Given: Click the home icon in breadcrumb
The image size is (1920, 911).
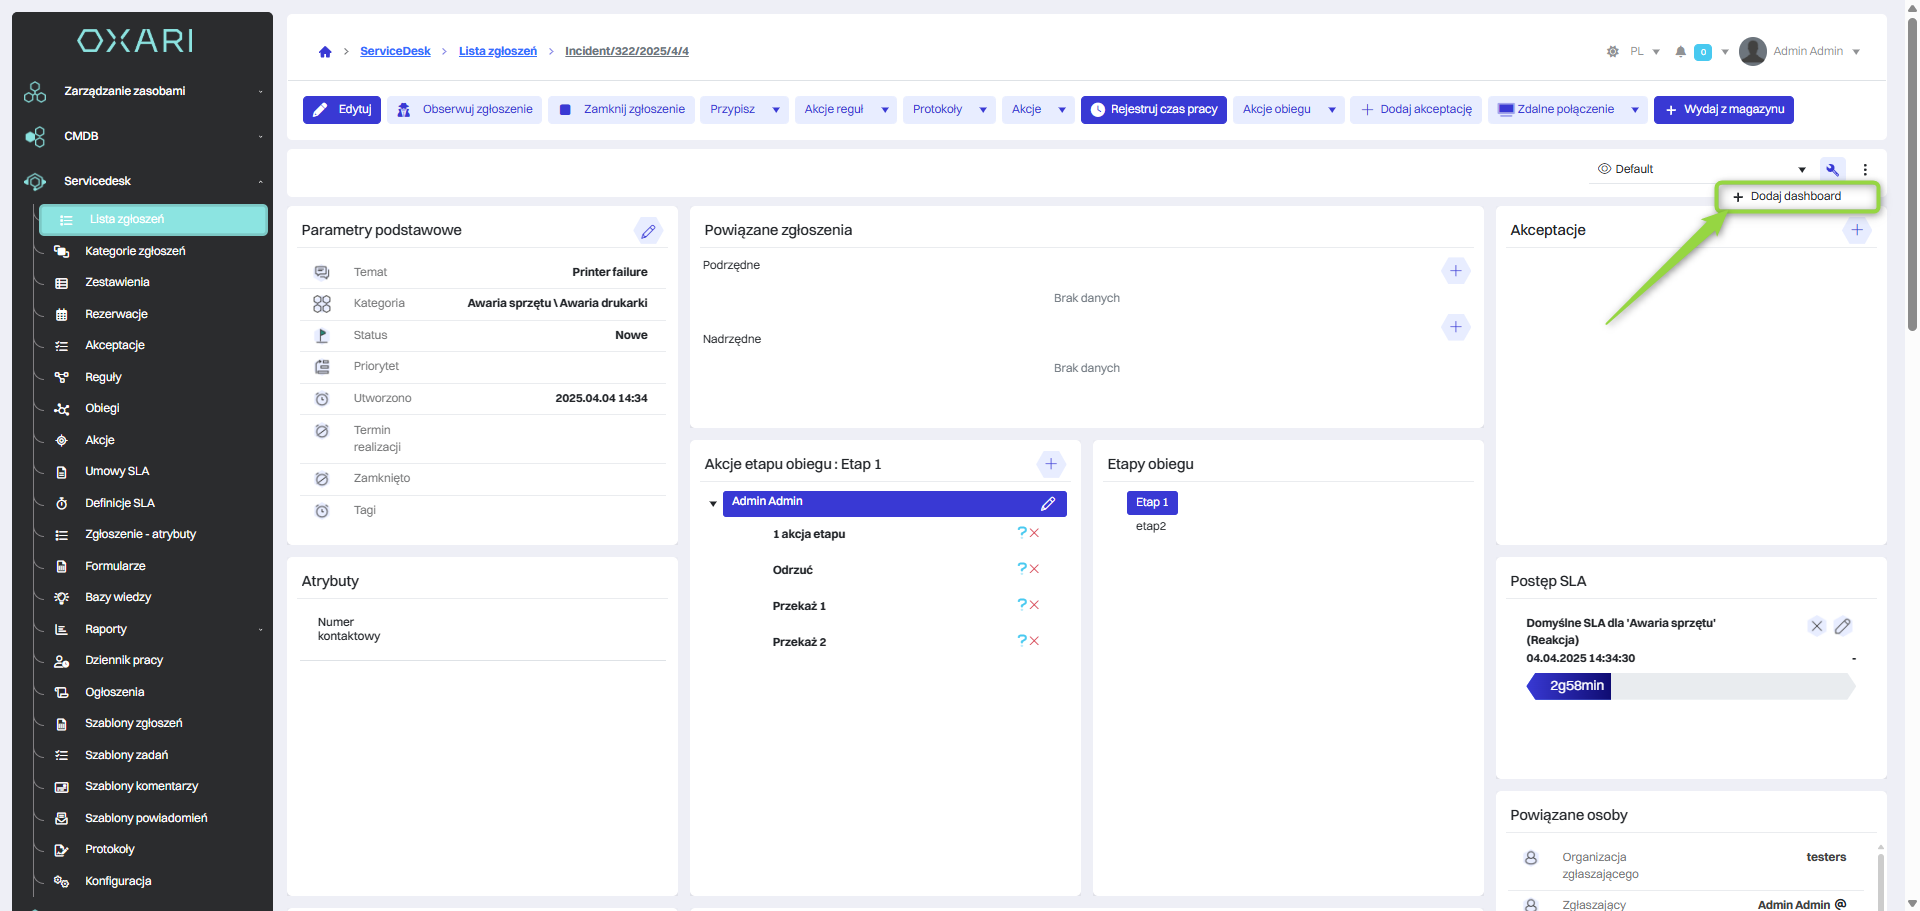Looking at the screenshot, I should tap(325, 52).
